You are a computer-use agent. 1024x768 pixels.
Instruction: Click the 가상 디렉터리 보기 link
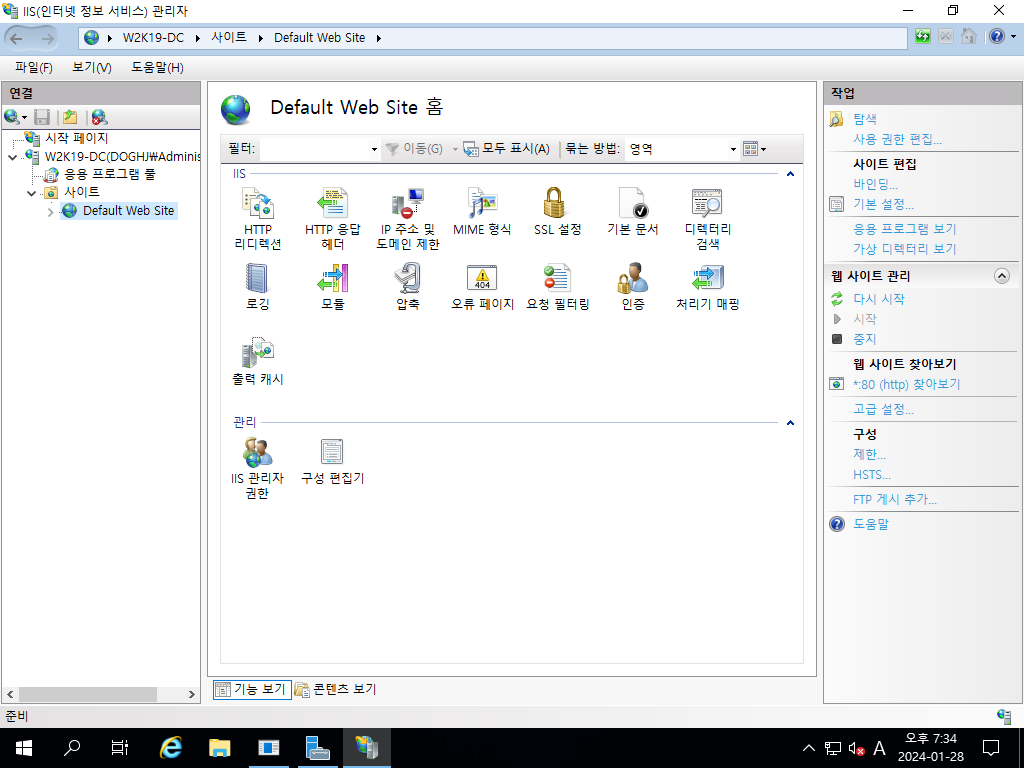(x=904, y=249)
